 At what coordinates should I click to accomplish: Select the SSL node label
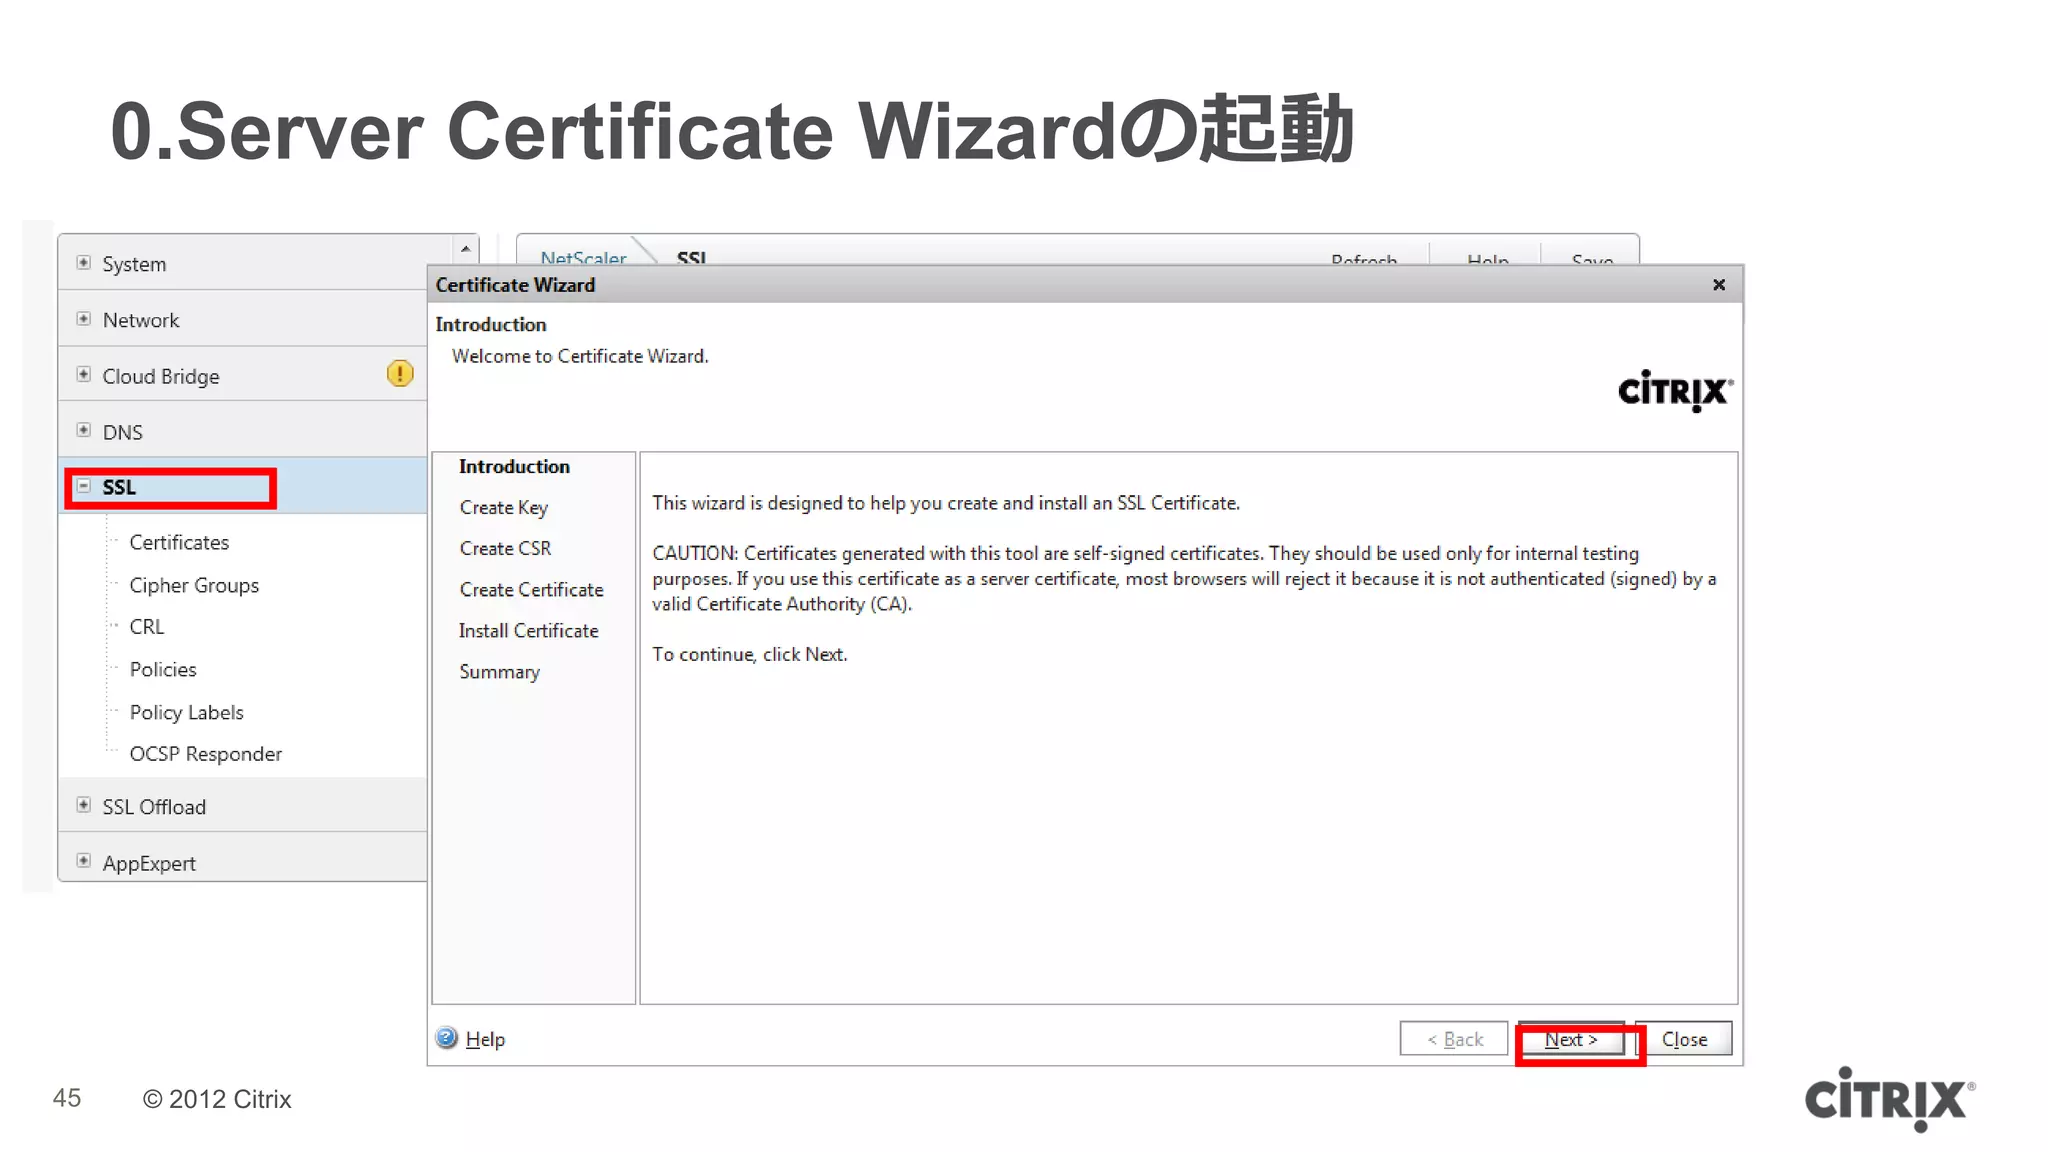119,487
